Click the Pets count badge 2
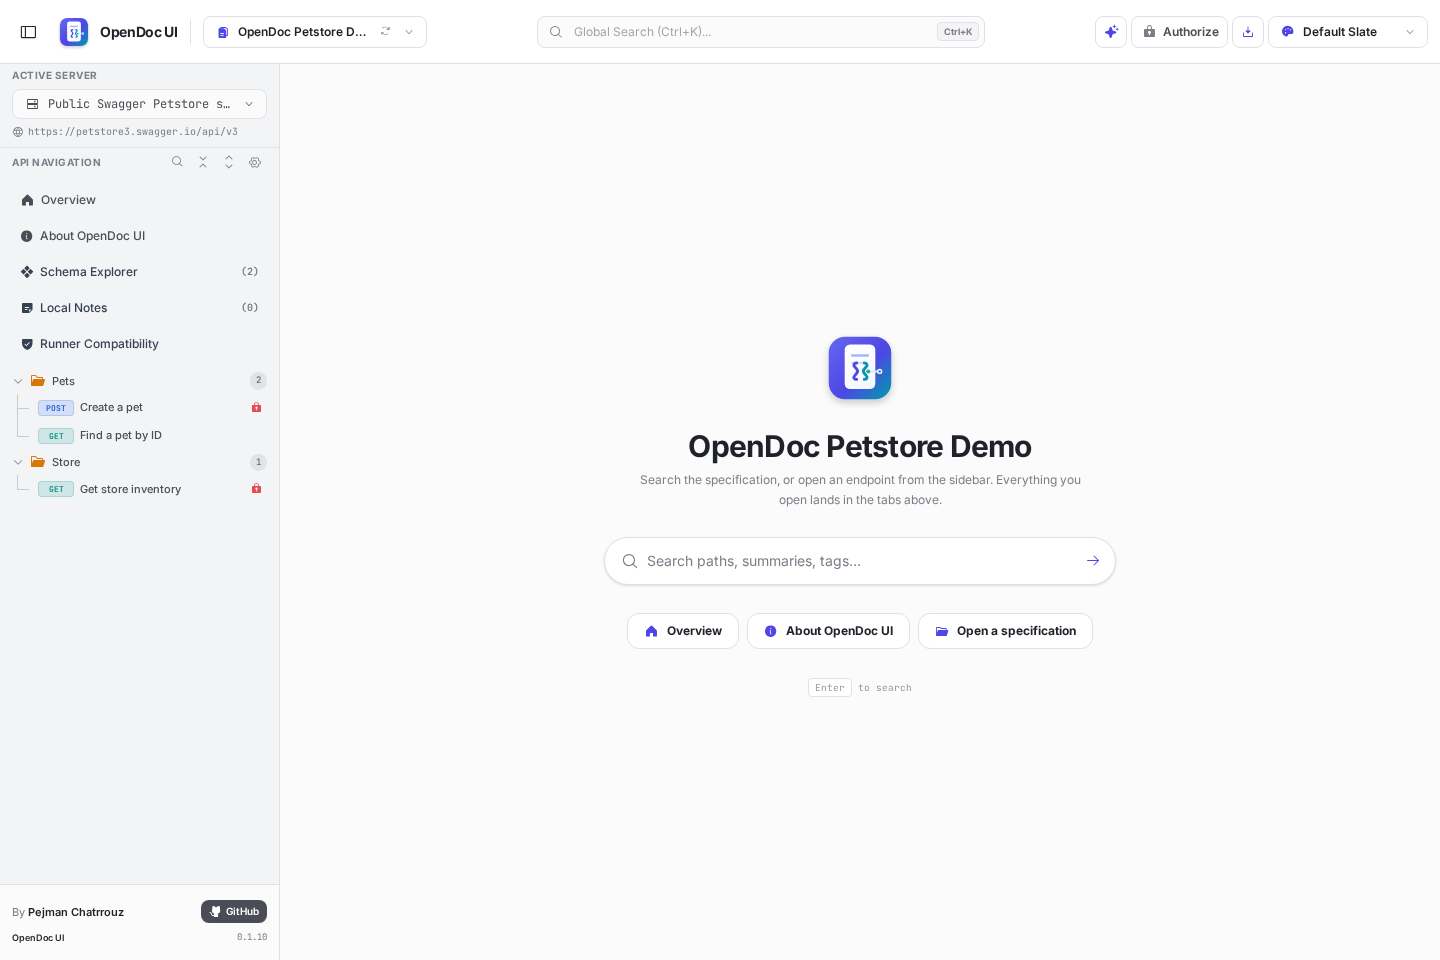 (x=258, y=380)
